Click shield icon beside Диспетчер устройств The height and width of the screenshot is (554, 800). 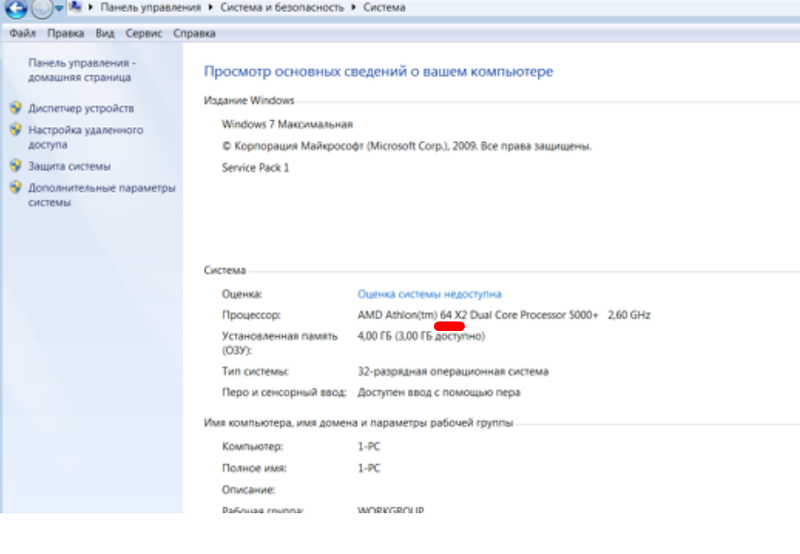click(x=16, y=108)
